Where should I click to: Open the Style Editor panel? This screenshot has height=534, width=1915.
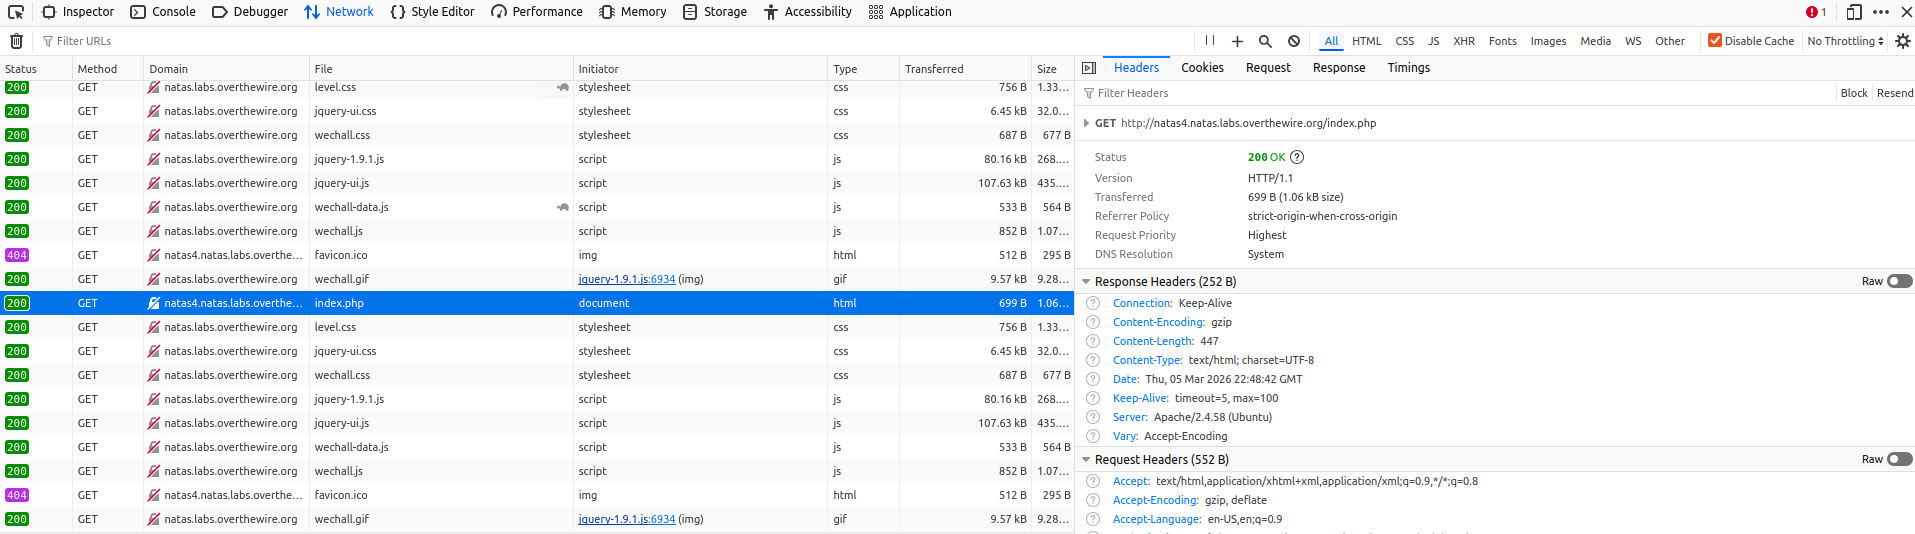pyautogui.click(x=432, y=12)
